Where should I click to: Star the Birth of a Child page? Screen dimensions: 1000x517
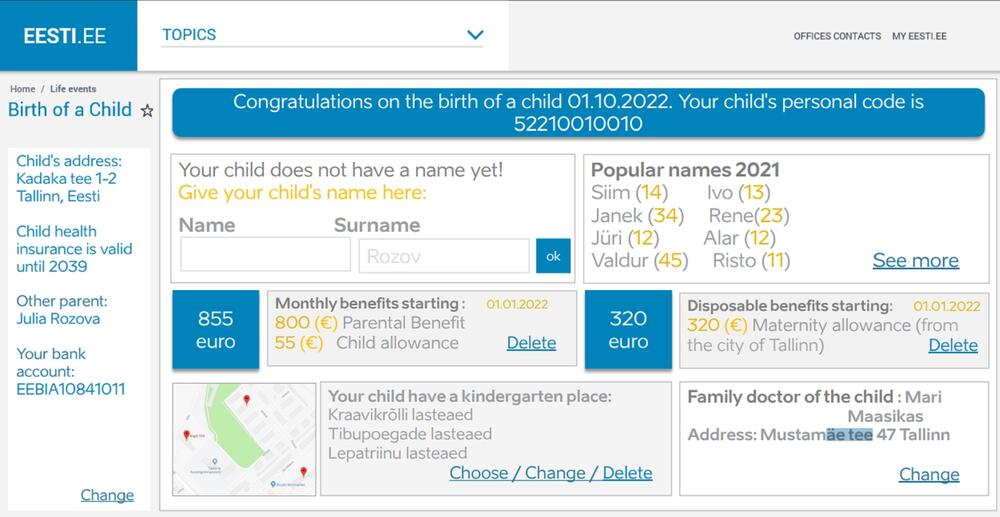click(147, 111)
